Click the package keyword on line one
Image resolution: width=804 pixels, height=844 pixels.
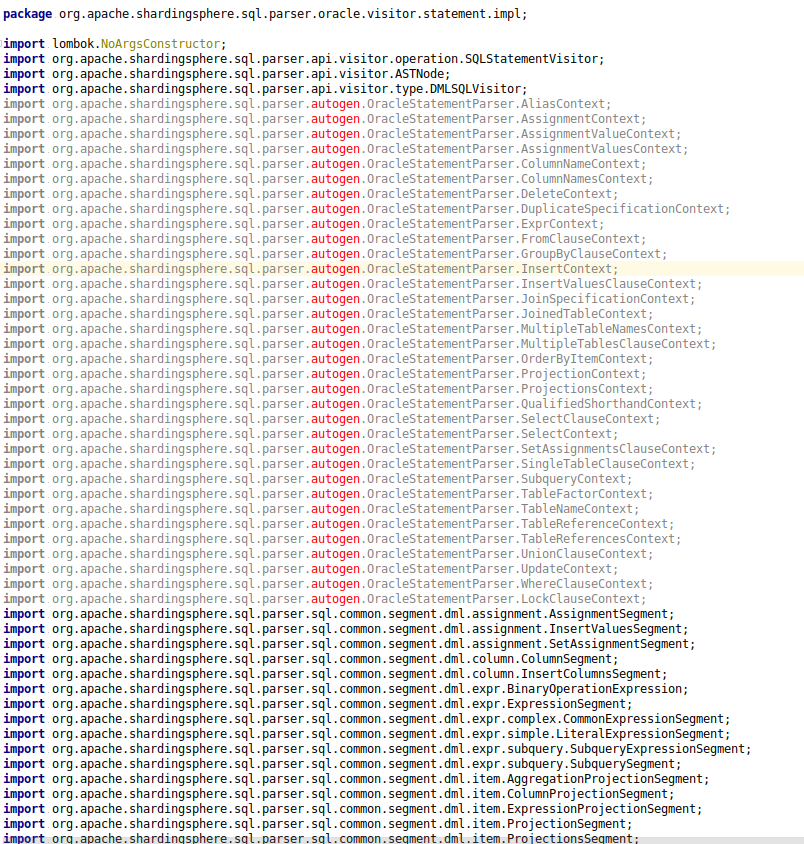click(x=27, y=14)
